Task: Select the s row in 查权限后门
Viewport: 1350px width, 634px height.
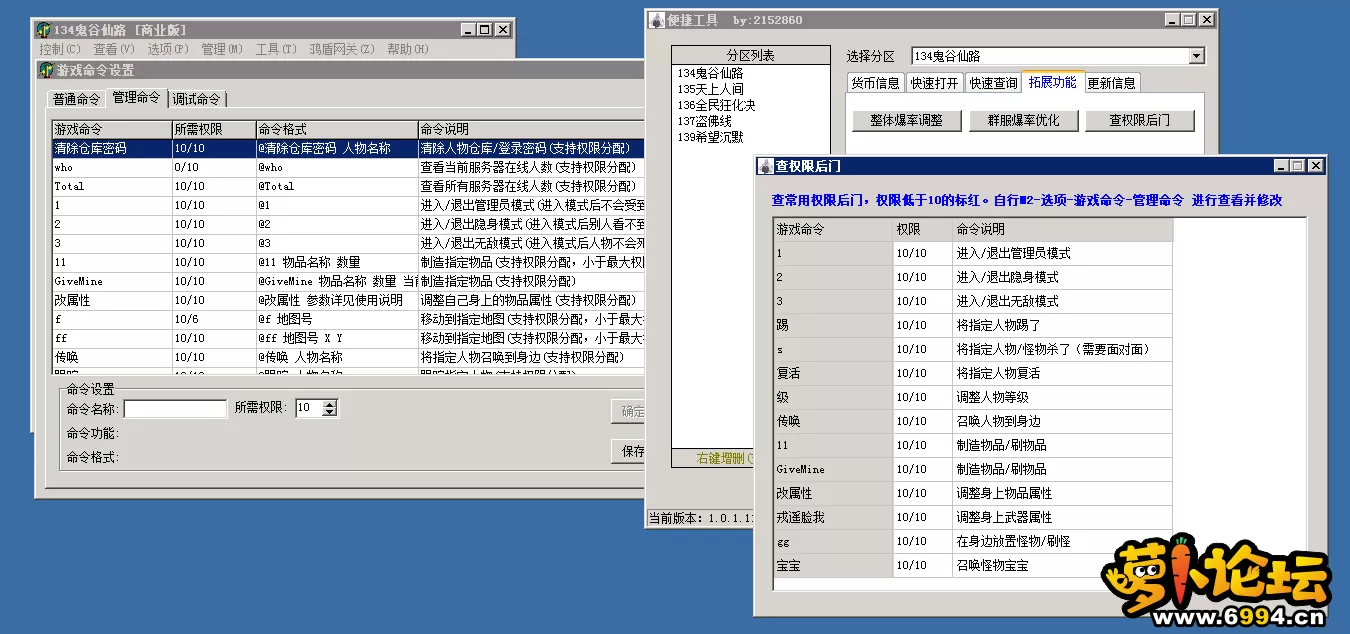Action: coord(972,349)
